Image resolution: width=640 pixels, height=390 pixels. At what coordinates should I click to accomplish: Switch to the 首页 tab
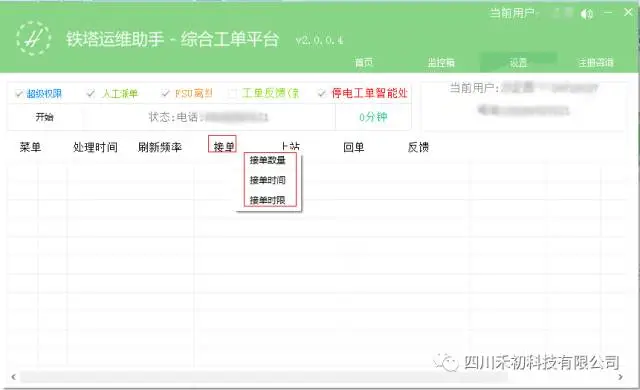coord(364,62)
